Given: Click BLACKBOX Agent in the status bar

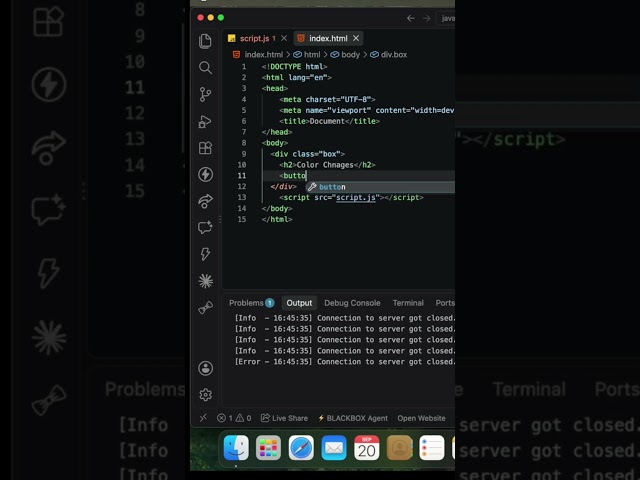Looking at the screenshot, I should point(353,418).
